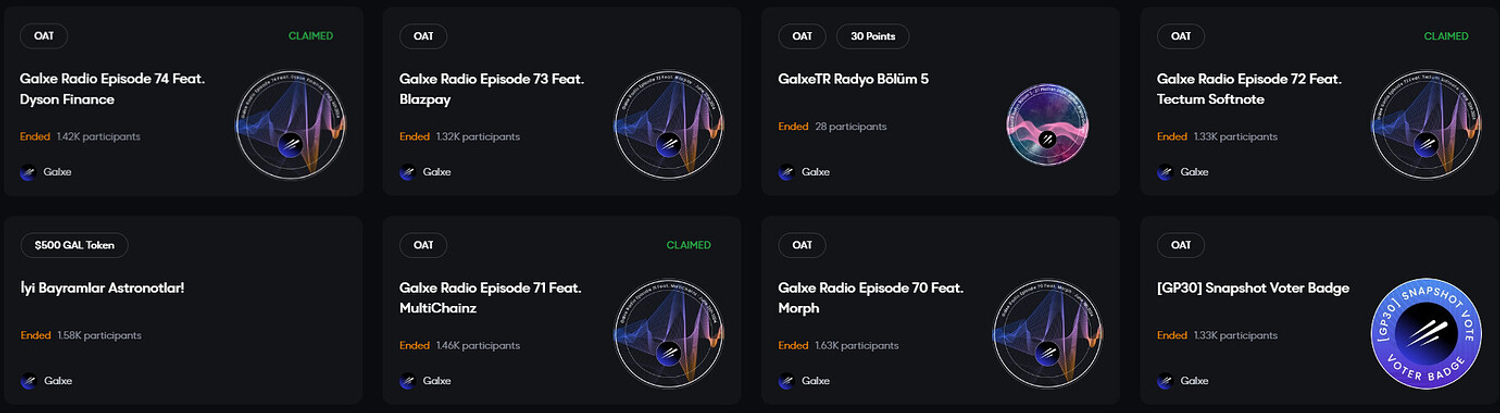
Task: Click Galxe logo icon in Episode 74 card
Action: click(28, 172)
